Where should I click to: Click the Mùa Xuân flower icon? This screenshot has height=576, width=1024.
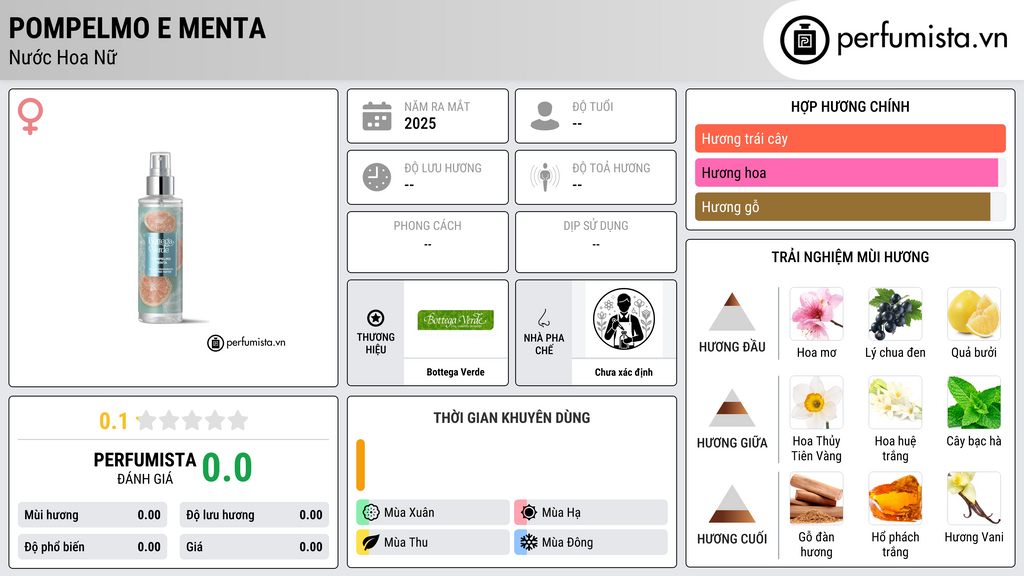tap(371, 513)
